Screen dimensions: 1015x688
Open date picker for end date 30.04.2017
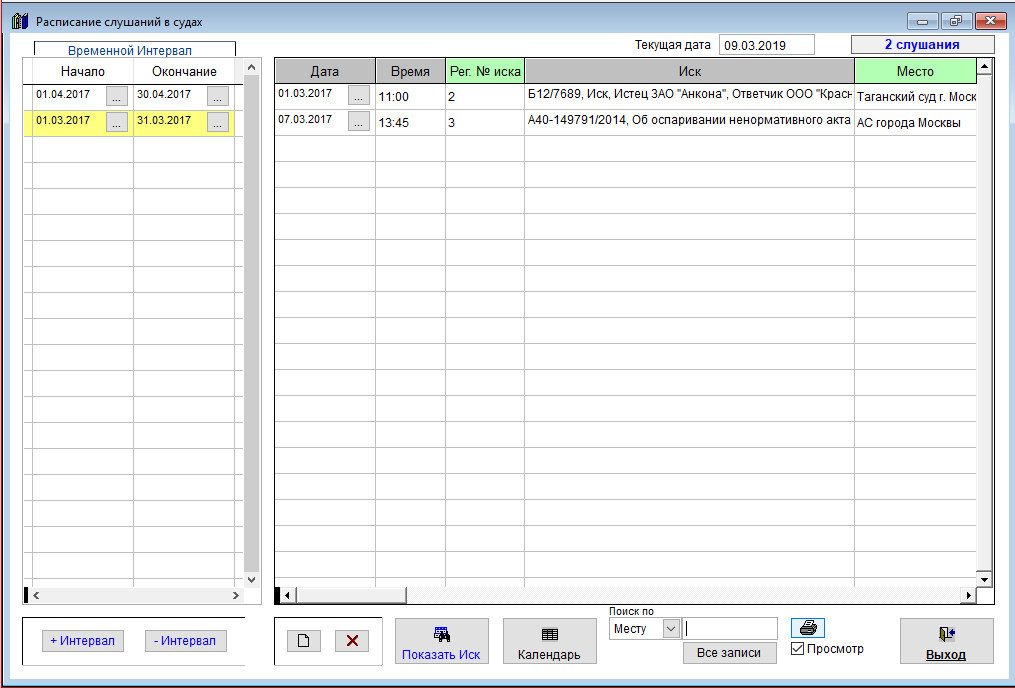[218, 96]
